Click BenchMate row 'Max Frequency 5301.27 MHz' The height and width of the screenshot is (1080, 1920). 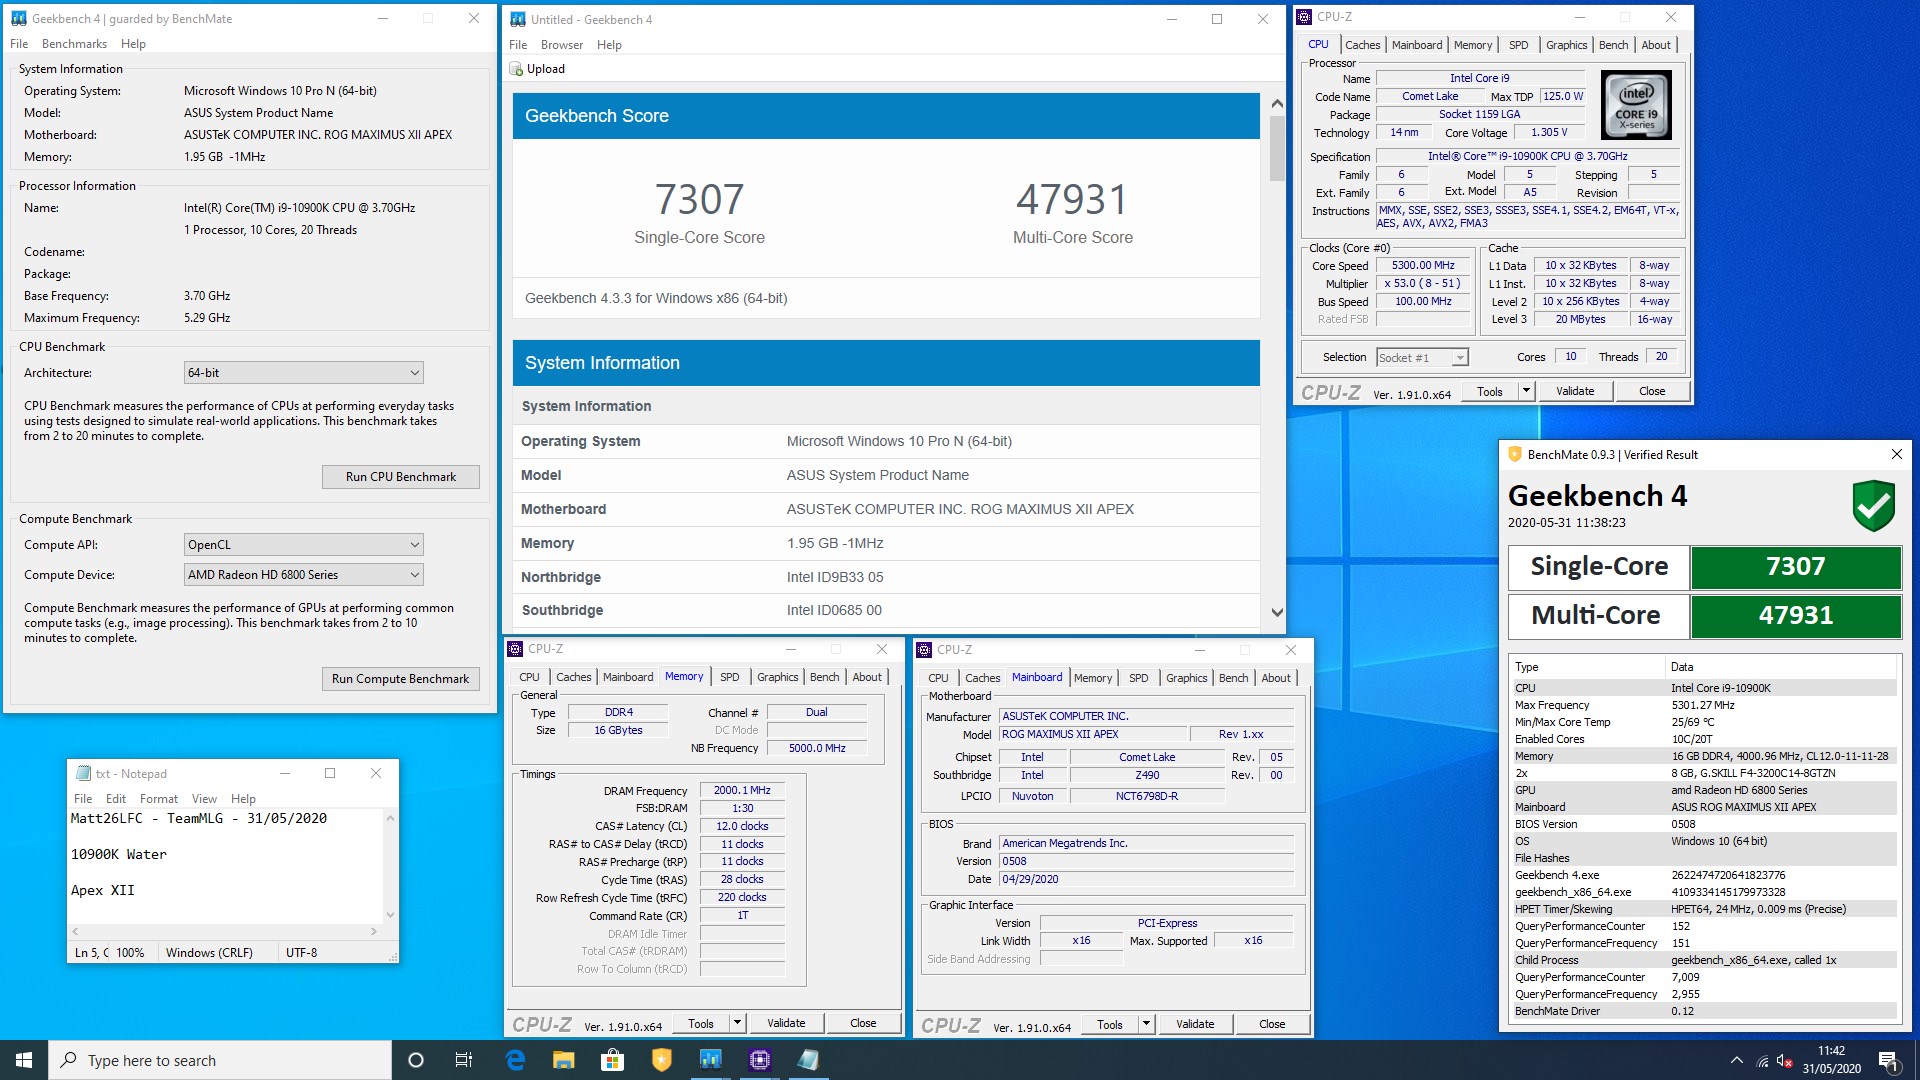[x=1703, y=705]
